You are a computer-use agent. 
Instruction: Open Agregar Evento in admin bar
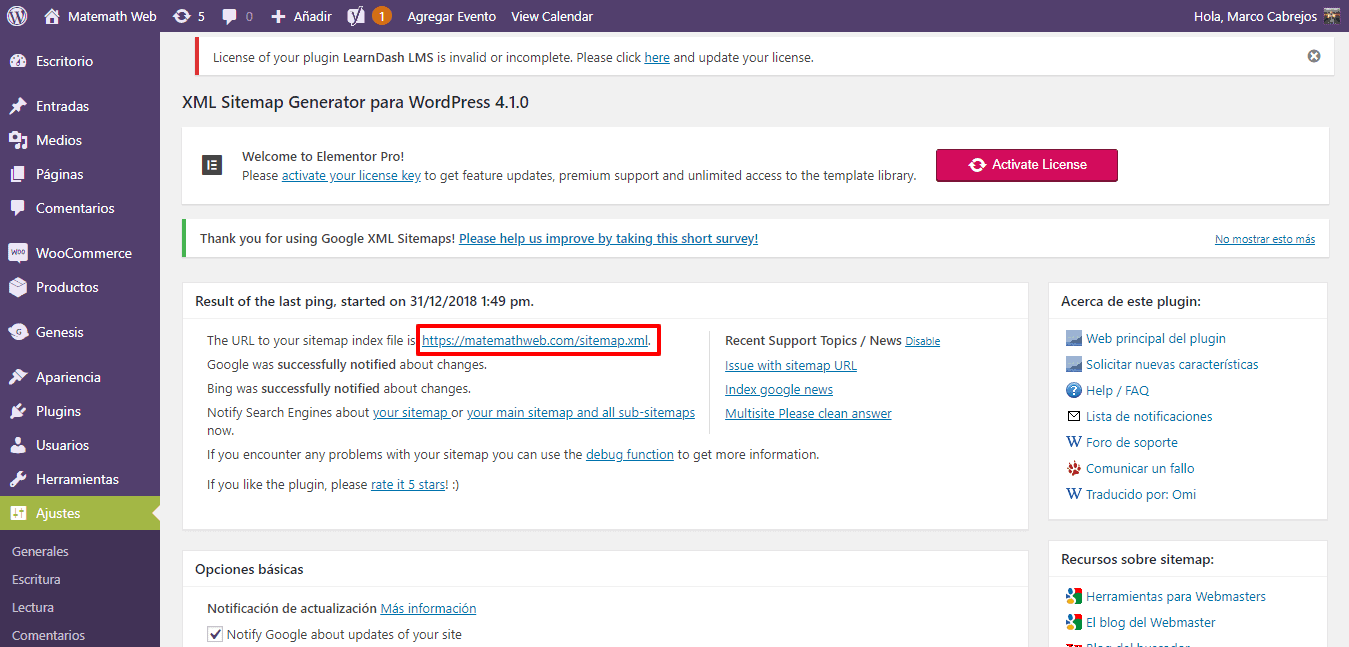pos(452,16)
